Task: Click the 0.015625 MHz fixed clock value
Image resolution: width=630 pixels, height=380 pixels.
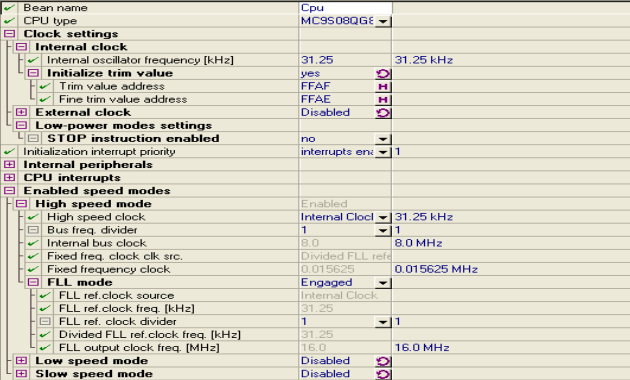Action: tap(436, 269)
